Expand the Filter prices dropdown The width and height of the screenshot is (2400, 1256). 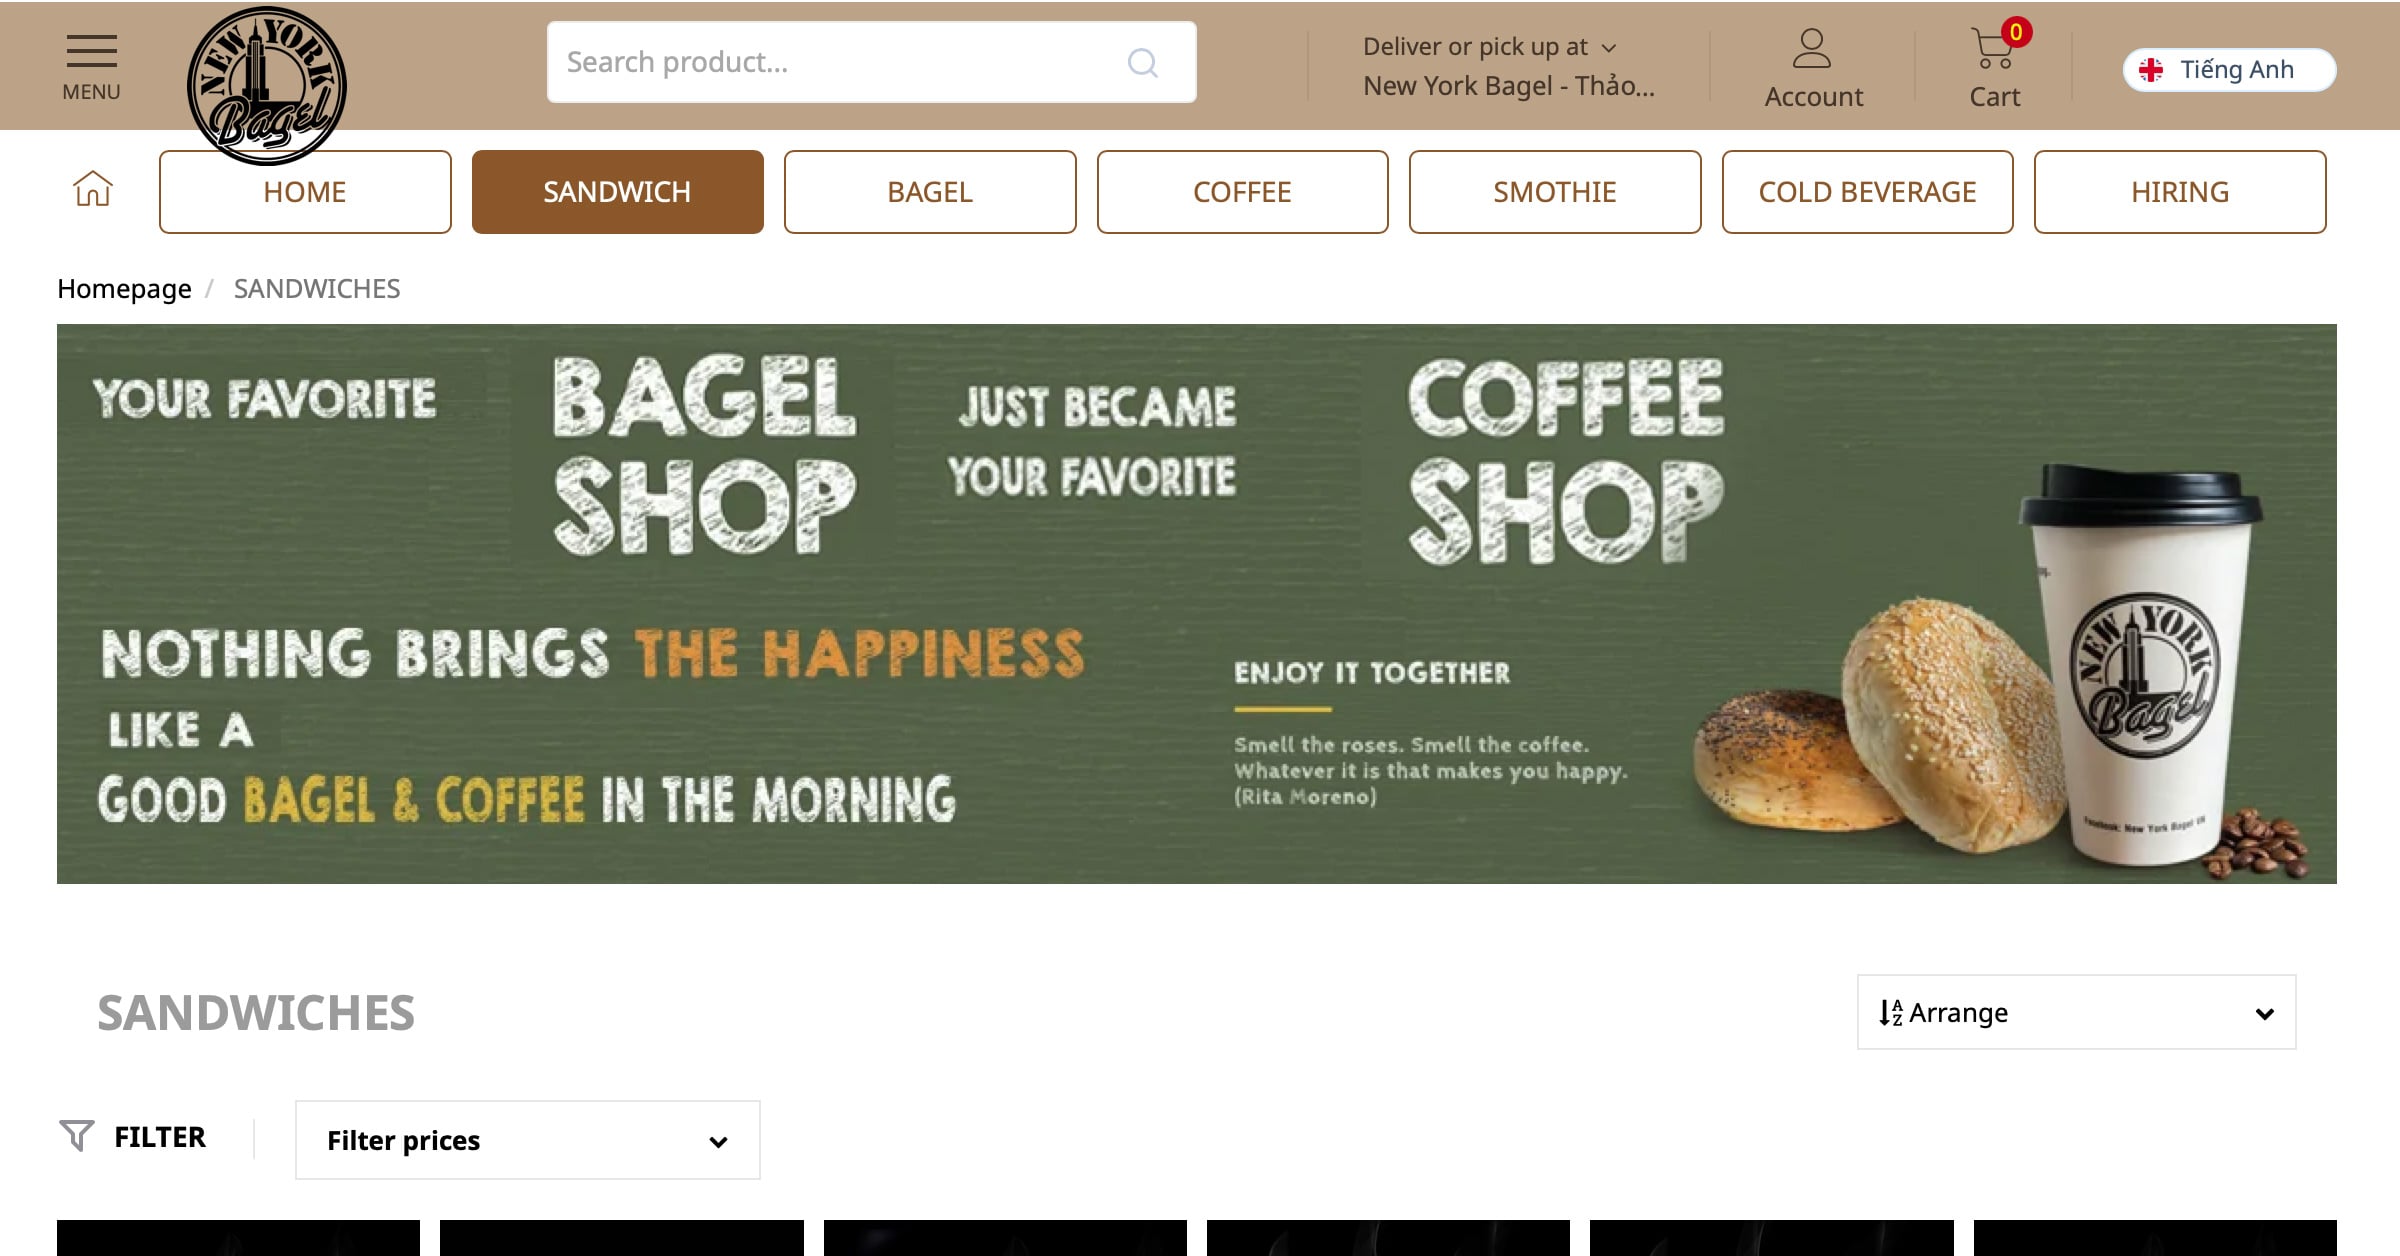(527, 1140)
